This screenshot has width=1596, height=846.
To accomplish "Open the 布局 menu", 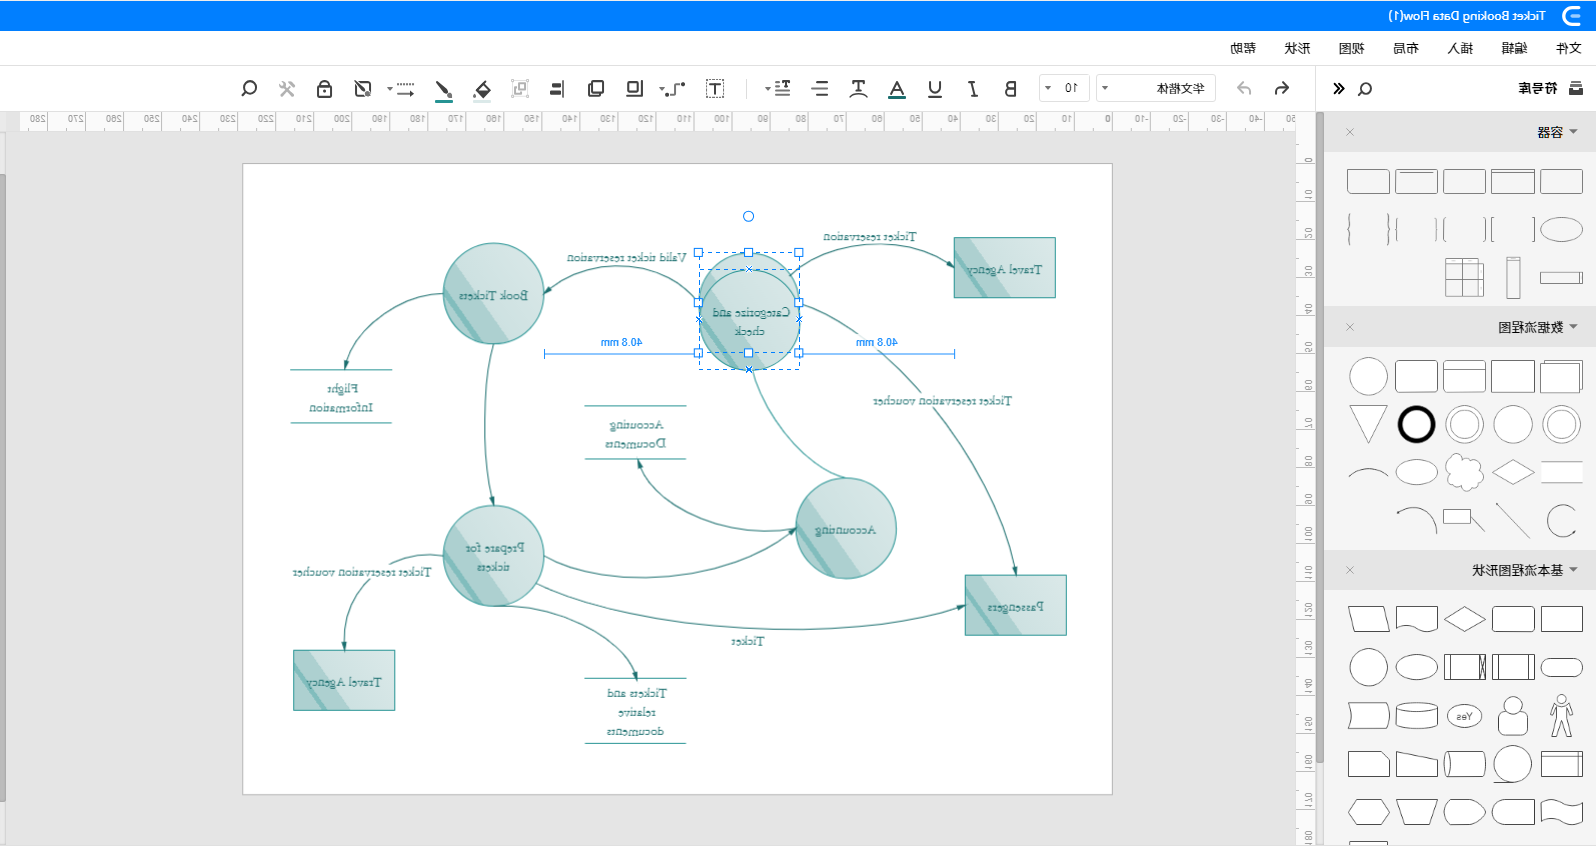I will pyautogui.click(x=1406, y=48).
